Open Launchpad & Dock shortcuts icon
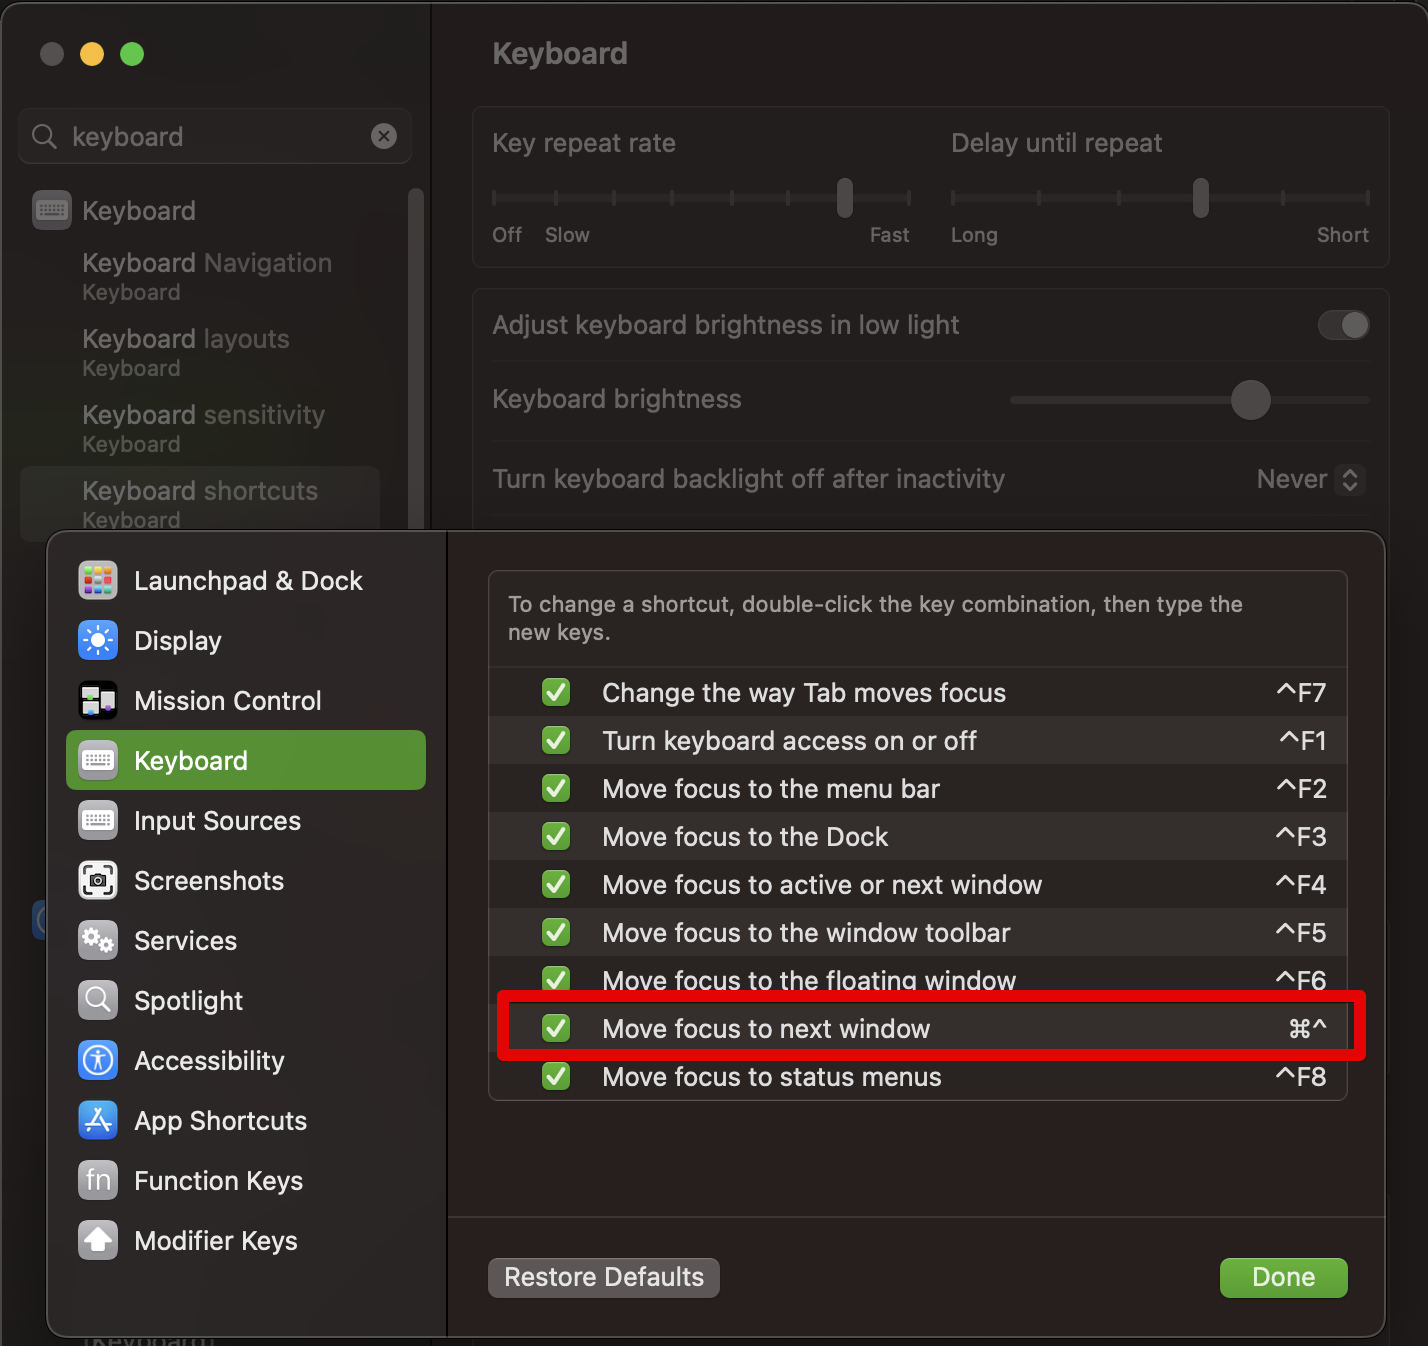The image size is (1428, 1346). click(x=98, y=581)
